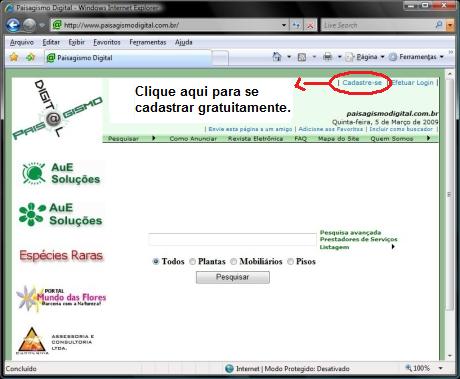Click the blank New Tab button
Viewport: 460px width, 379px height.
(220, 58)
